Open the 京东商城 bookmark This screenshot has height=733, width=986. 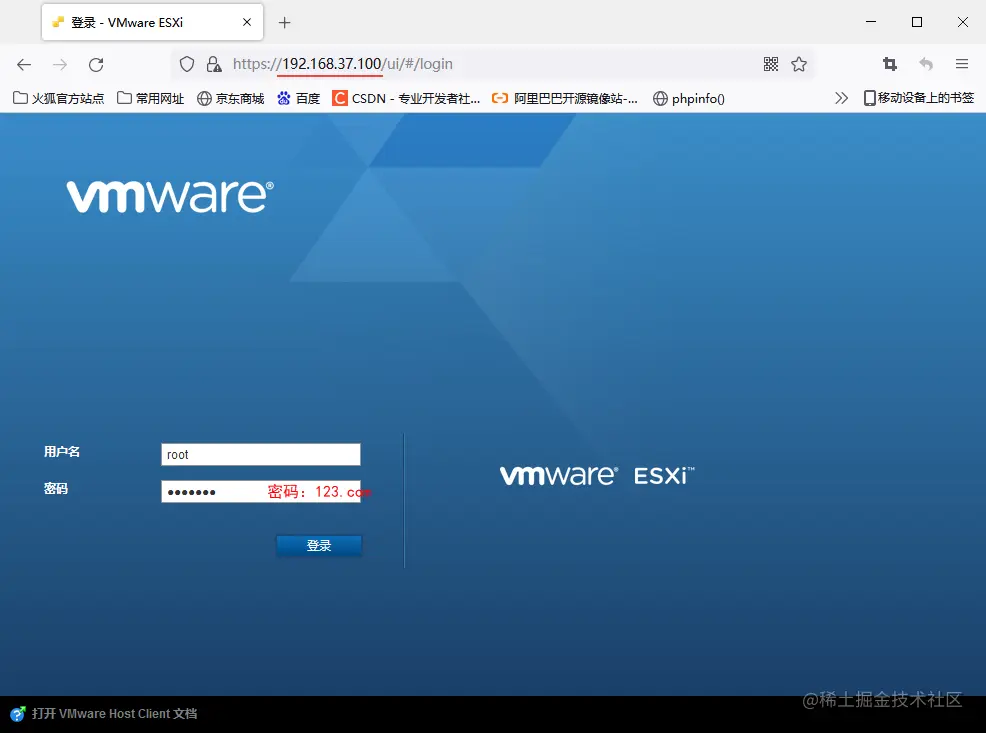231,98
